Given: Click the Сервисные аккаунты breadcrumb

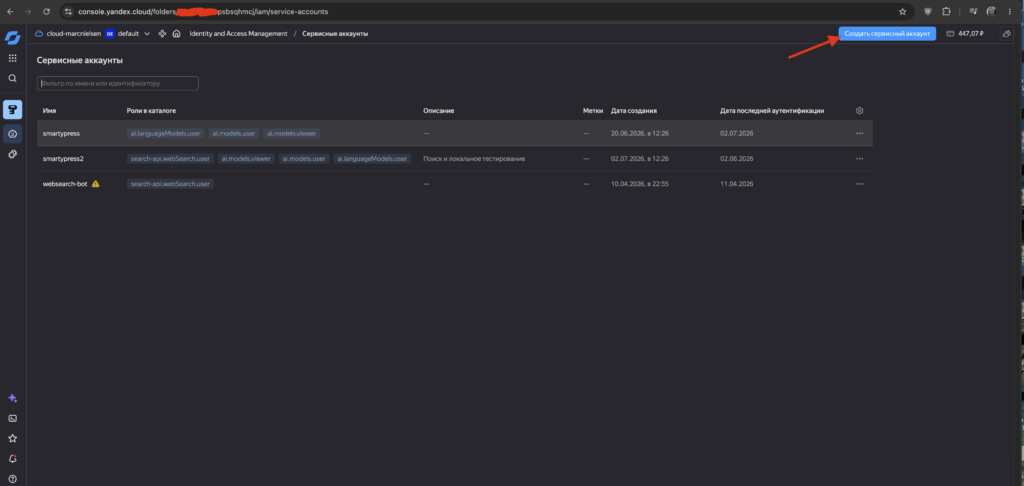Looking at the screenshot, I should click(x=335, y=33).
